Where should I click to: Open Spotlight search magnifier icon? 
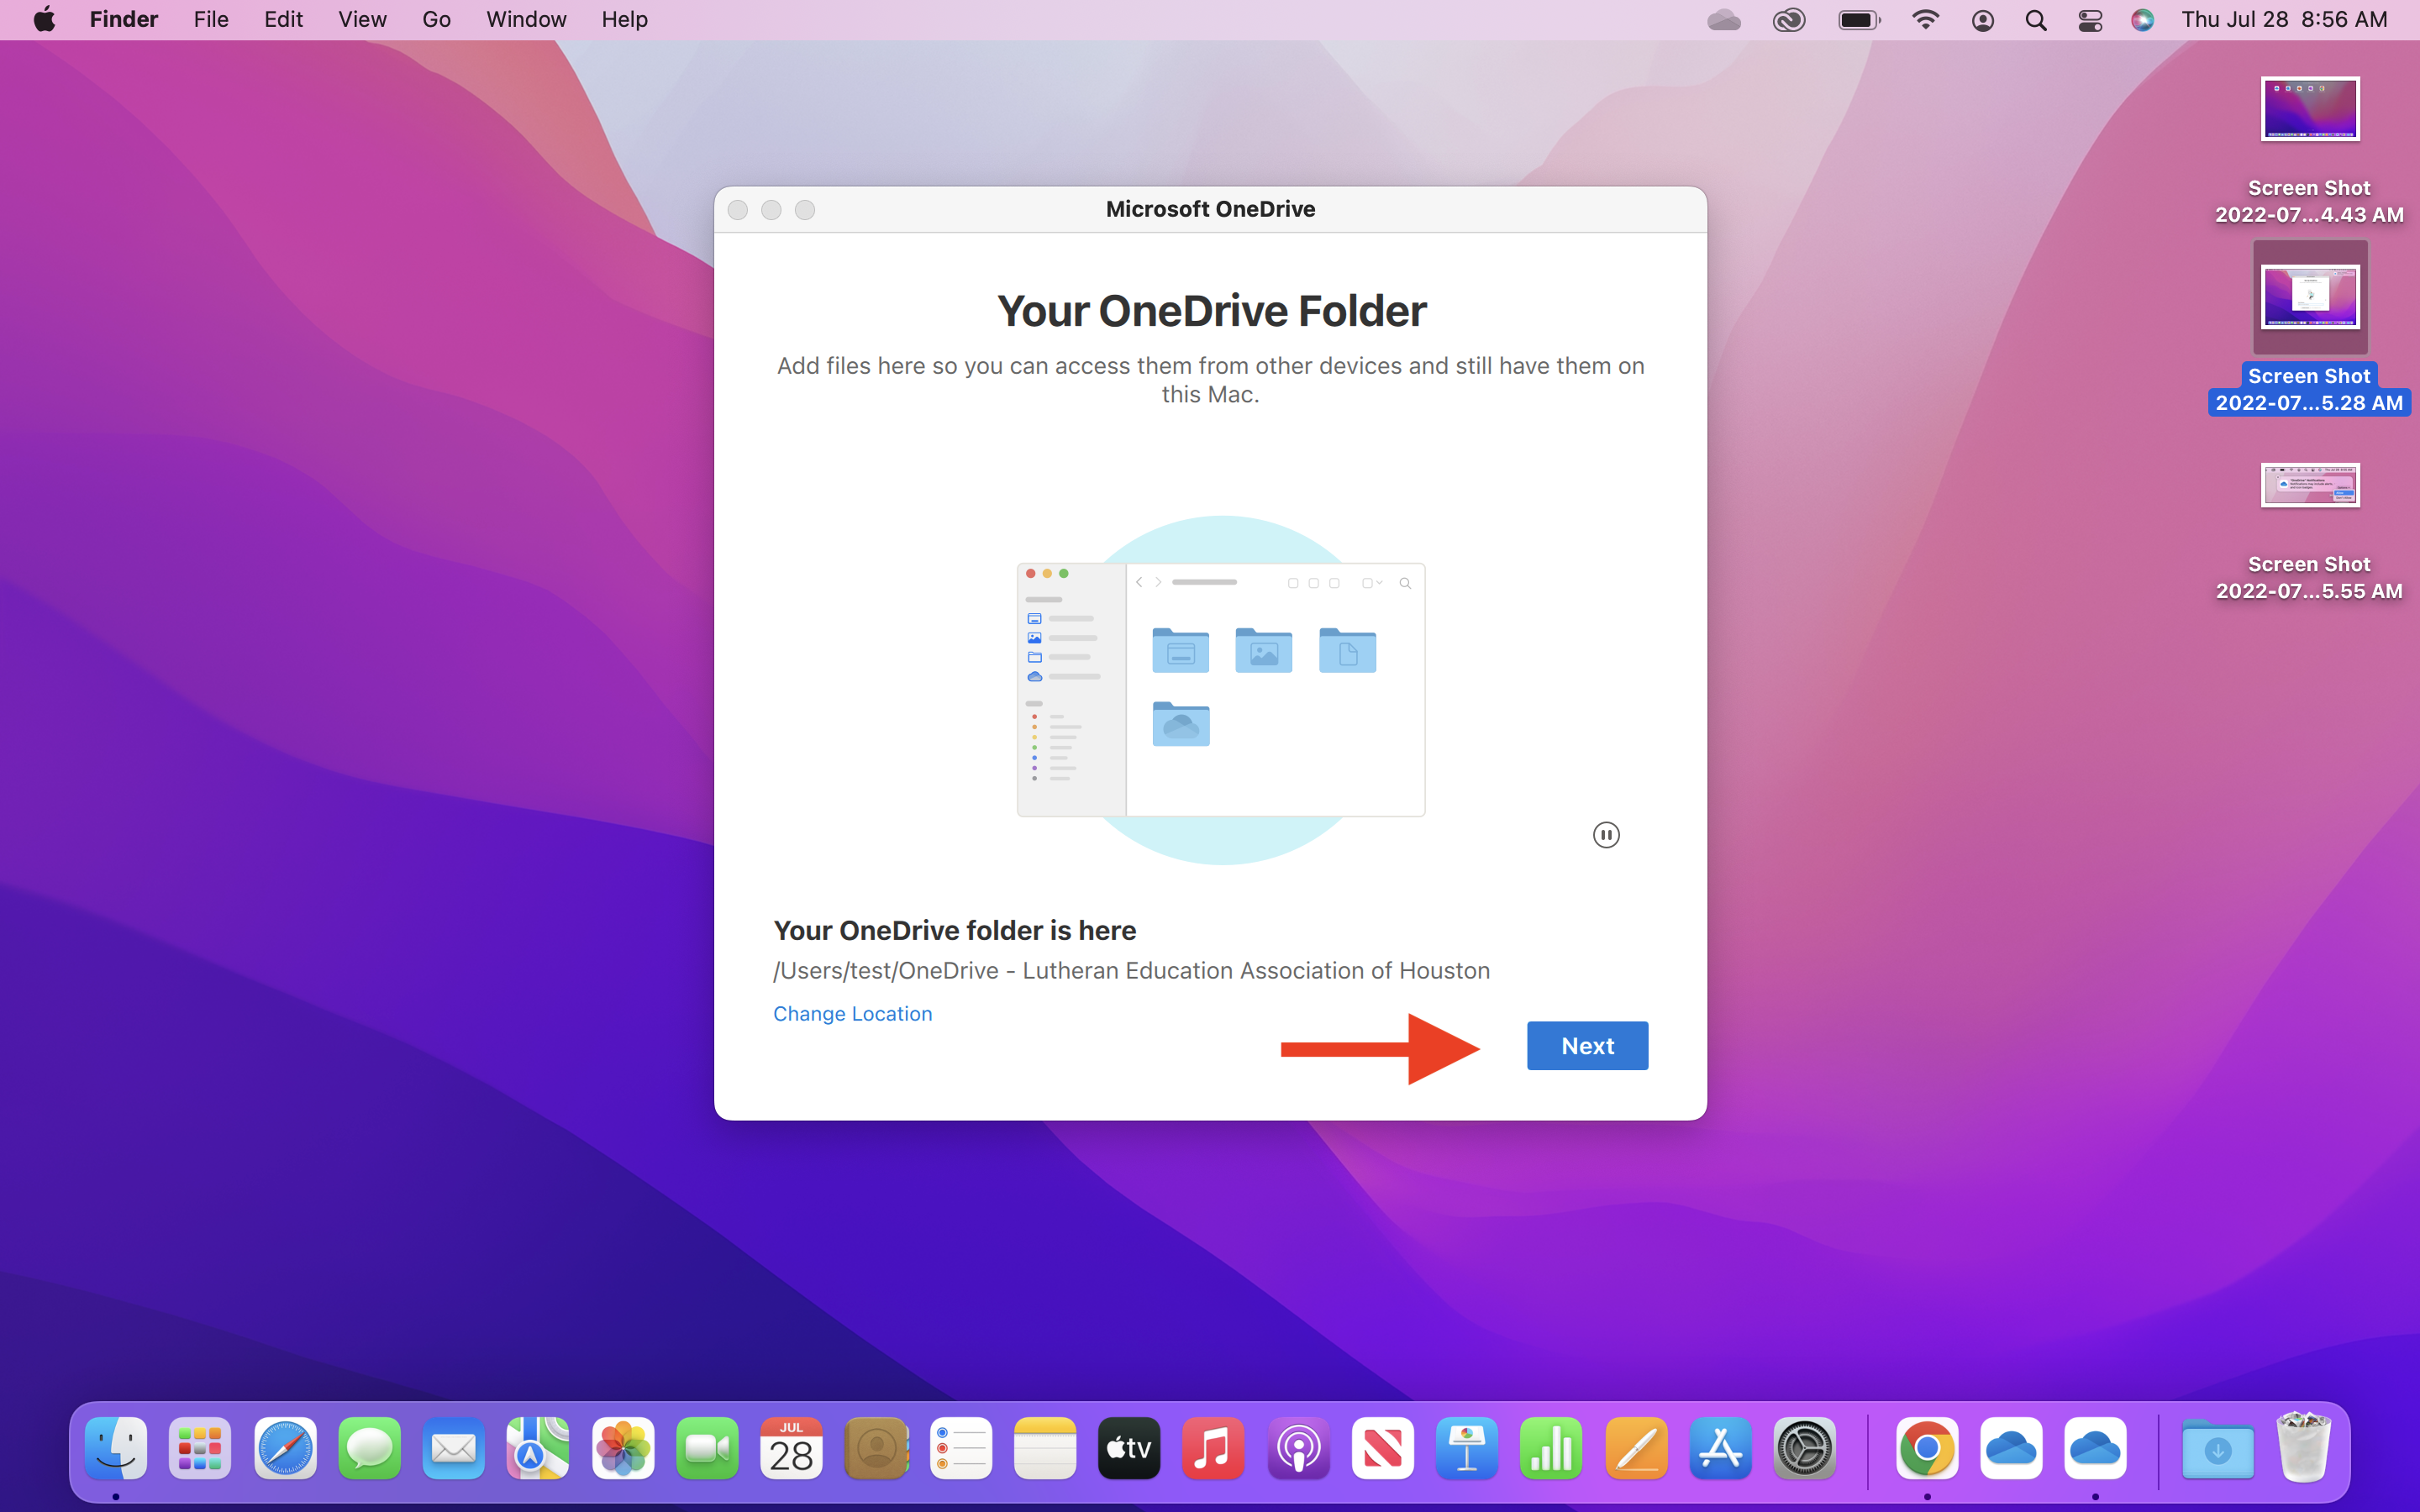pyautogui.click(x=2036, y=20)
